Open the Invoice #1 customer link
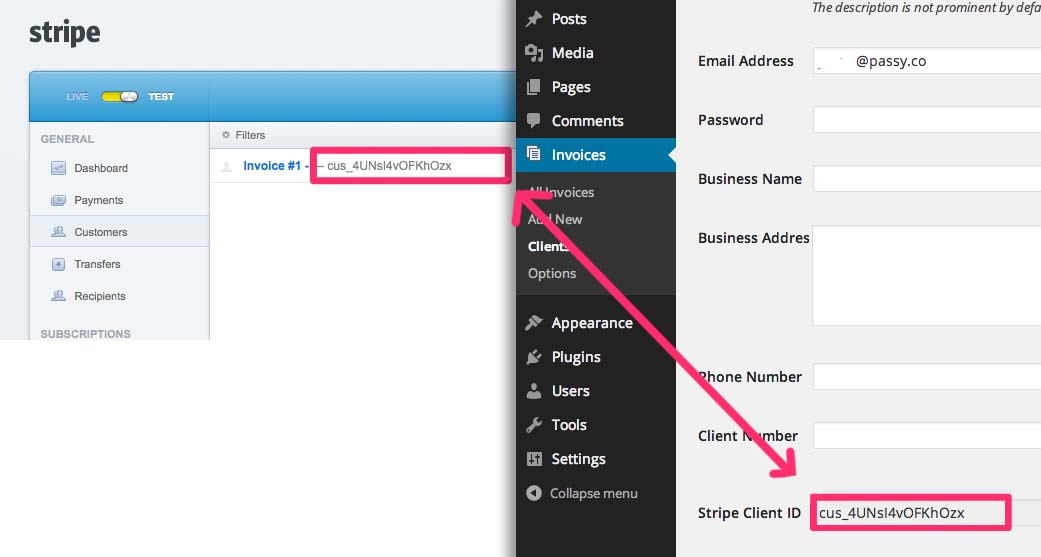Viewport: 1041px width, 557px height. [x=272, y=166]
